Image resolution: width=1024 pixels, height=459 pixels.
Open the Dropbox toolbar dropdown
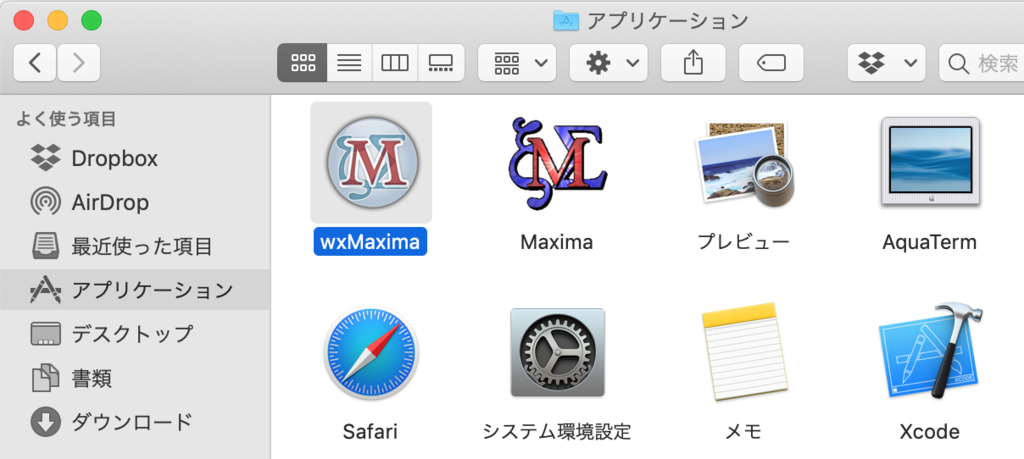pos(886,63)
